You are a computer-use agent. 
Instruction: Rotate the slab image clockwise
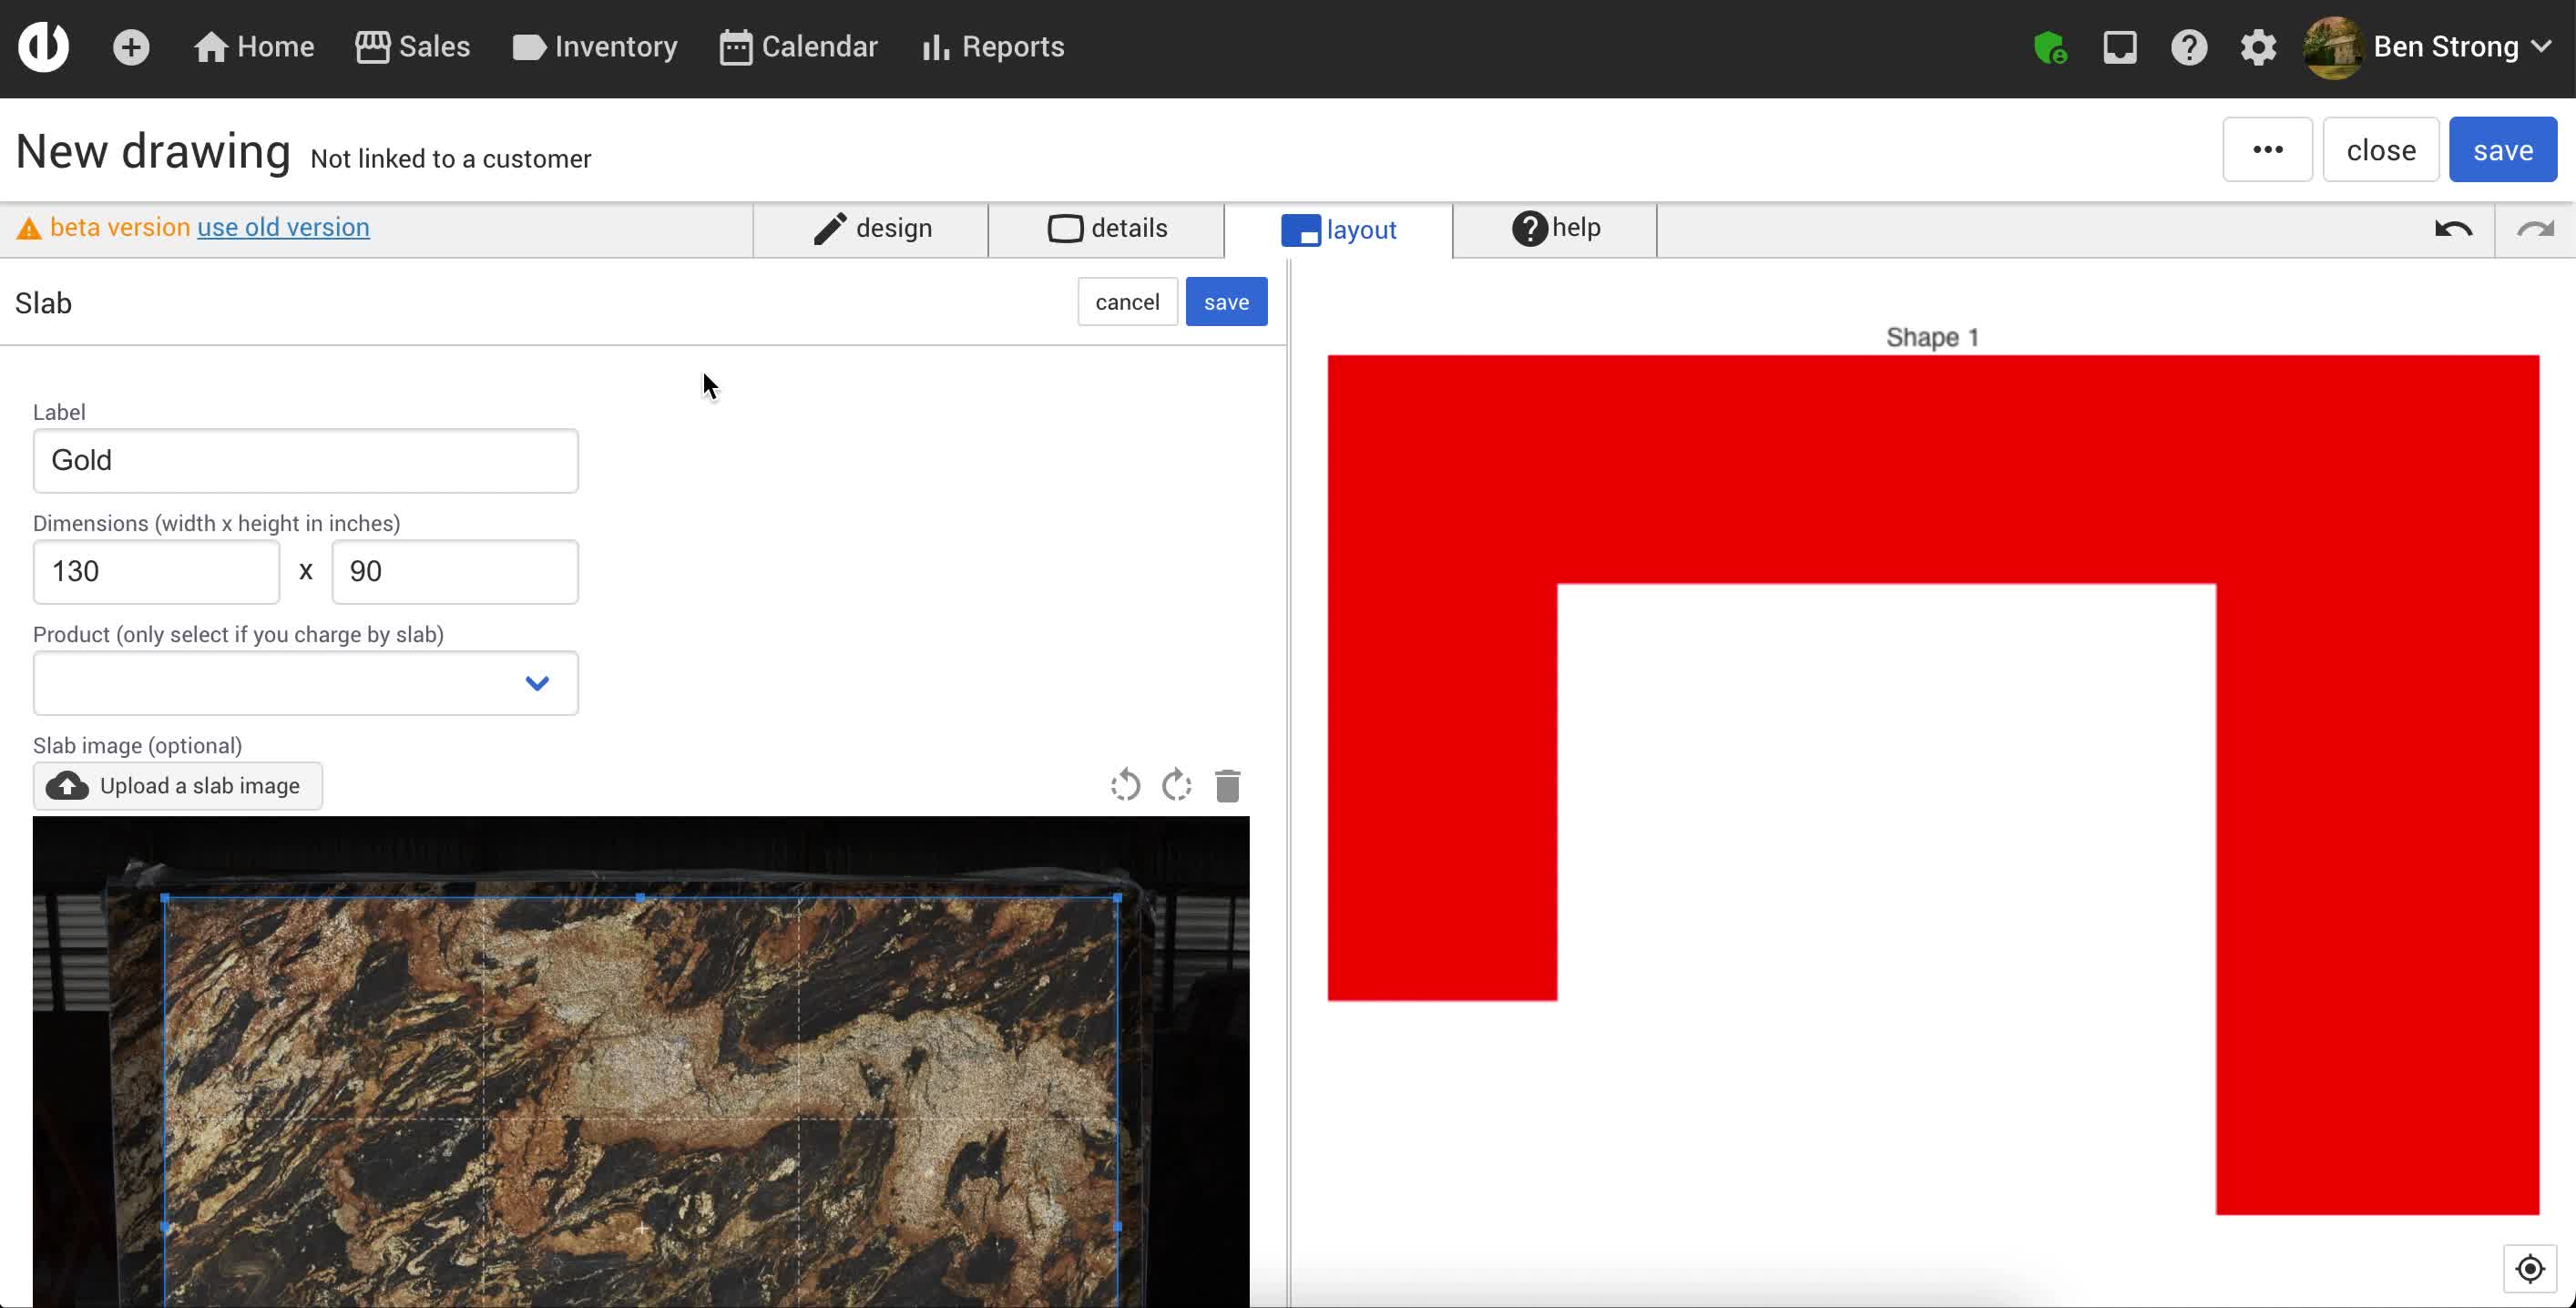click(x=1176, y=786)
